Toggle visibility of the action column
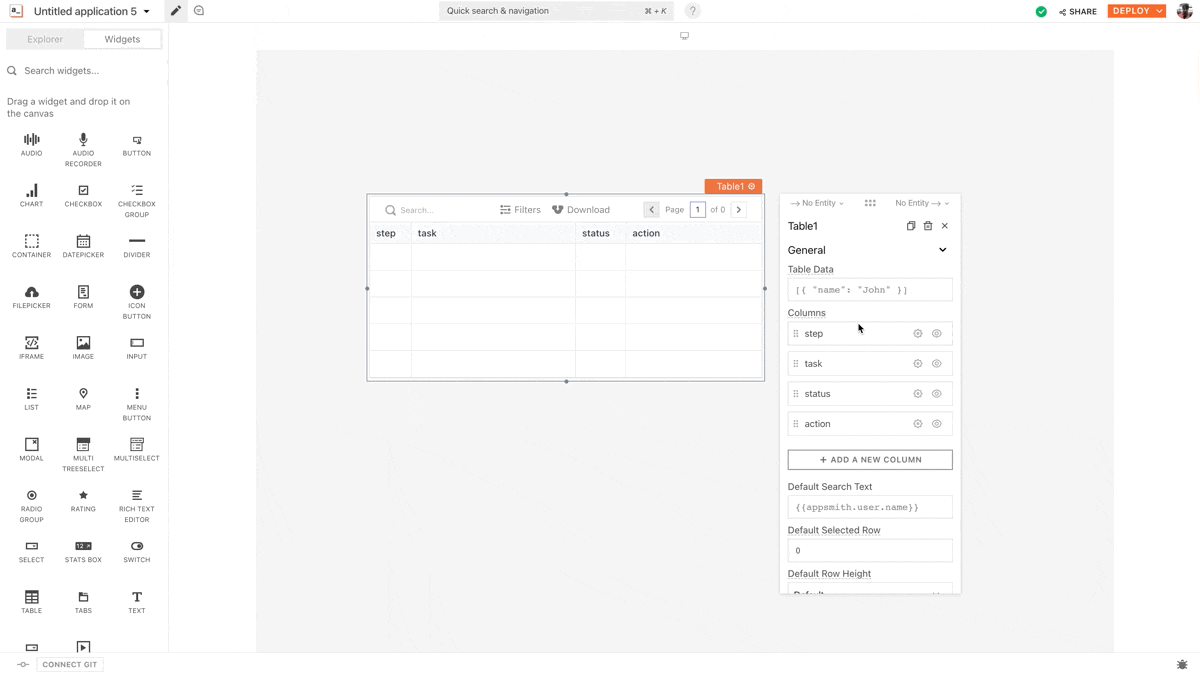The height and width of the screenshot is (676, 1200). click(937, 424)
